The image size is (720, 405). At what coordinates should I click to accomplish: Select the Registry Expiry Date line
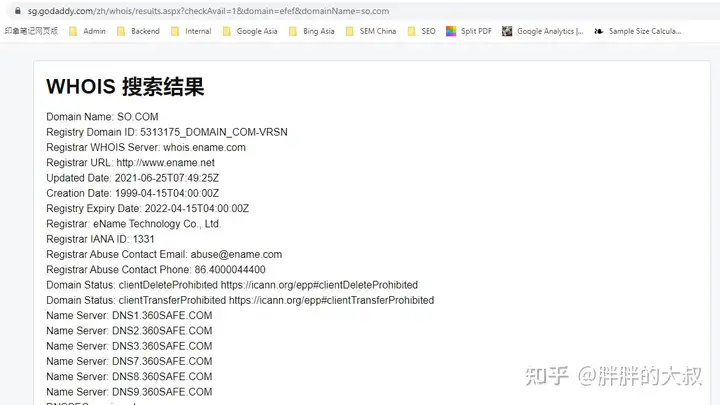147,208
